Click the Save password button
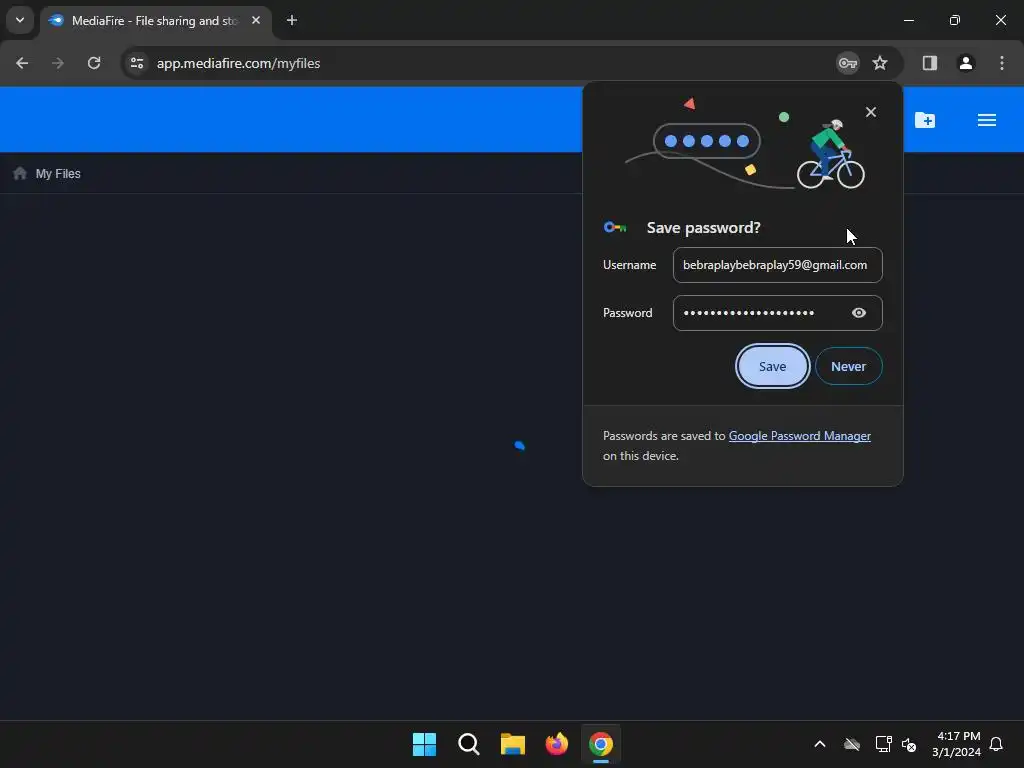The width and height of the screenshot is (1024, 768). click(773, 366)
